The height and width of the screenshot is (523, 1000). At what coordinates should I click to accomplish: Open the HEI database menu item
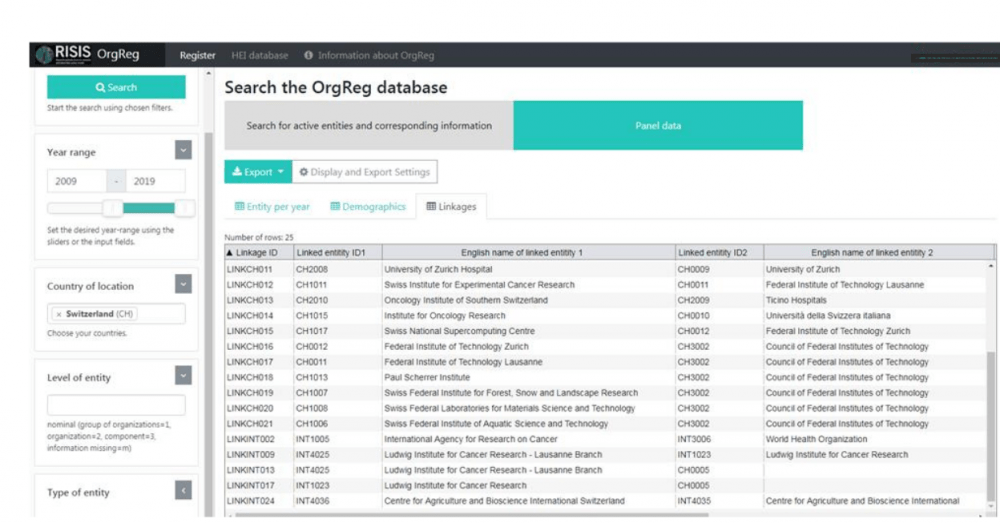pos(260,55)
